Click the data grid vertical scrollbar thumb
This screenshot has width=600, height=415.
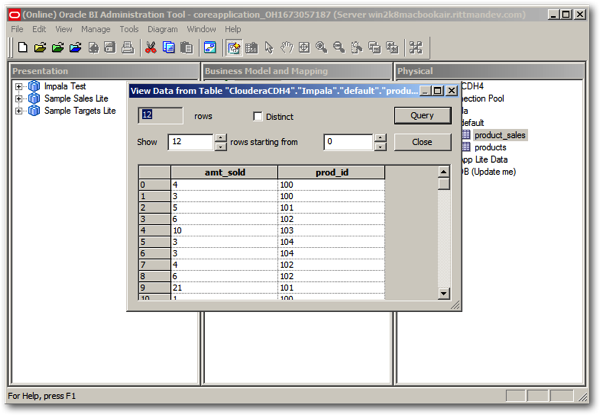443,184
